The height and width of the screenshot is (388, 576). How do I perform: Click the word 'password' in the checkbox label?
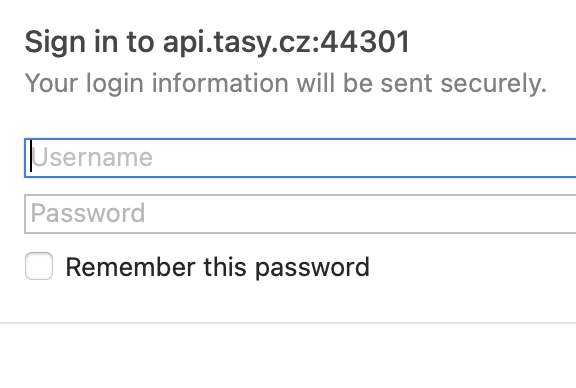tap(312, 268)
